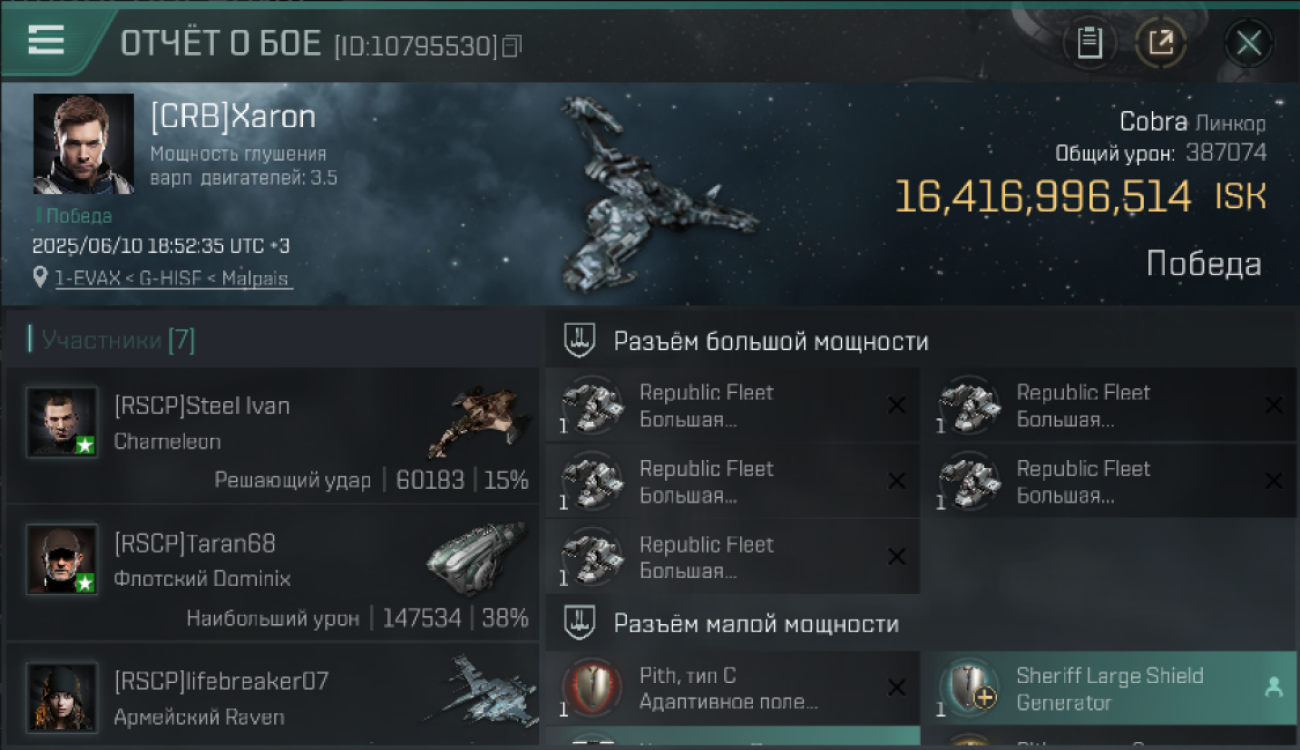Copy the battle report ID icon
1300x750 pixels.
pyautogui.click(x=512, y=46)
